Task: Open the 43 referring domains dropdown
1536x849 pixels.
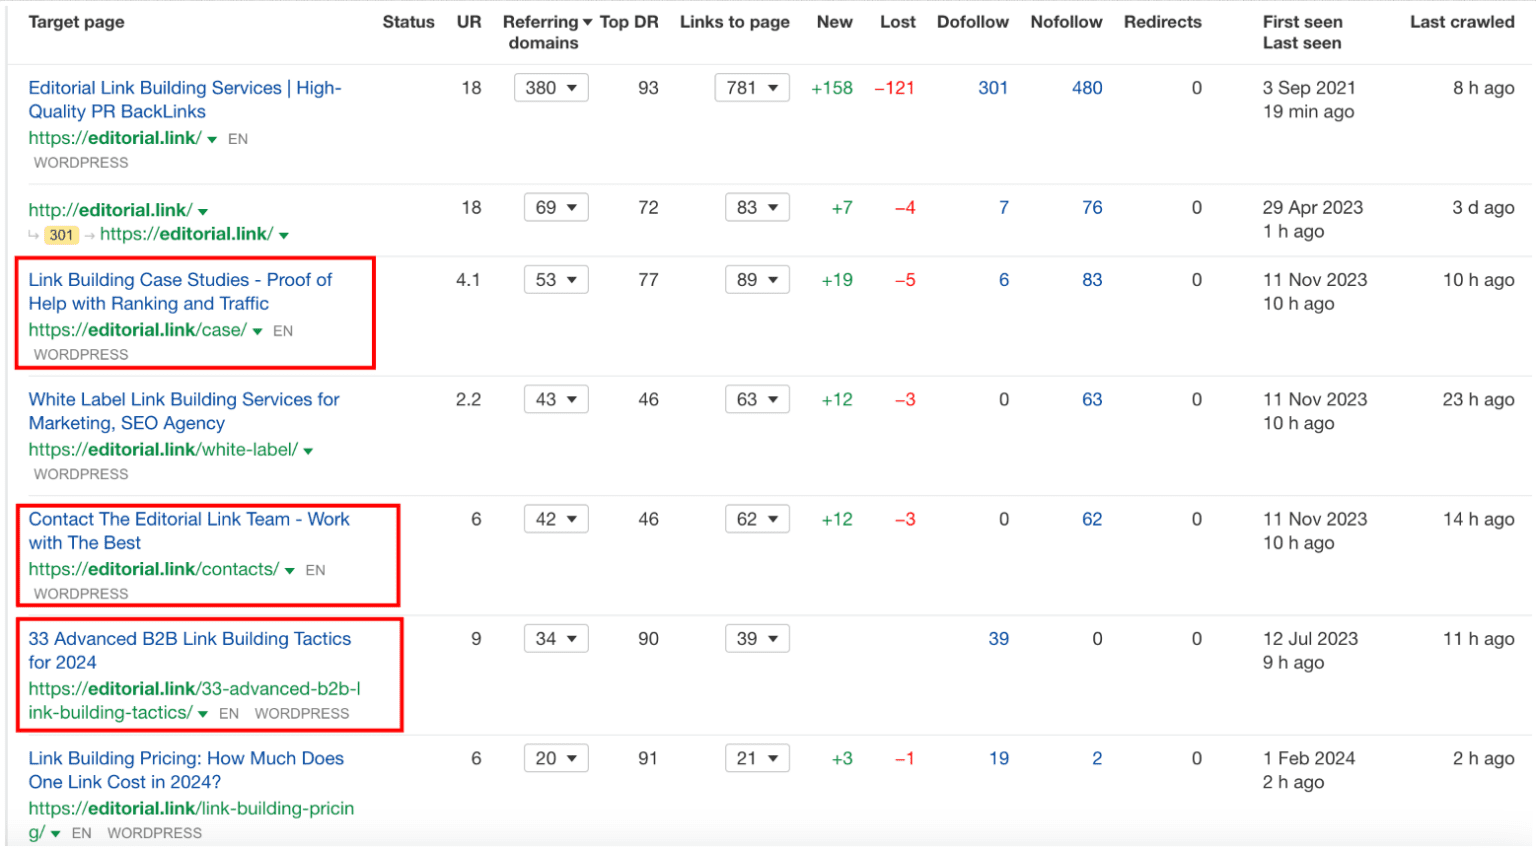Action: coord(556,400)
